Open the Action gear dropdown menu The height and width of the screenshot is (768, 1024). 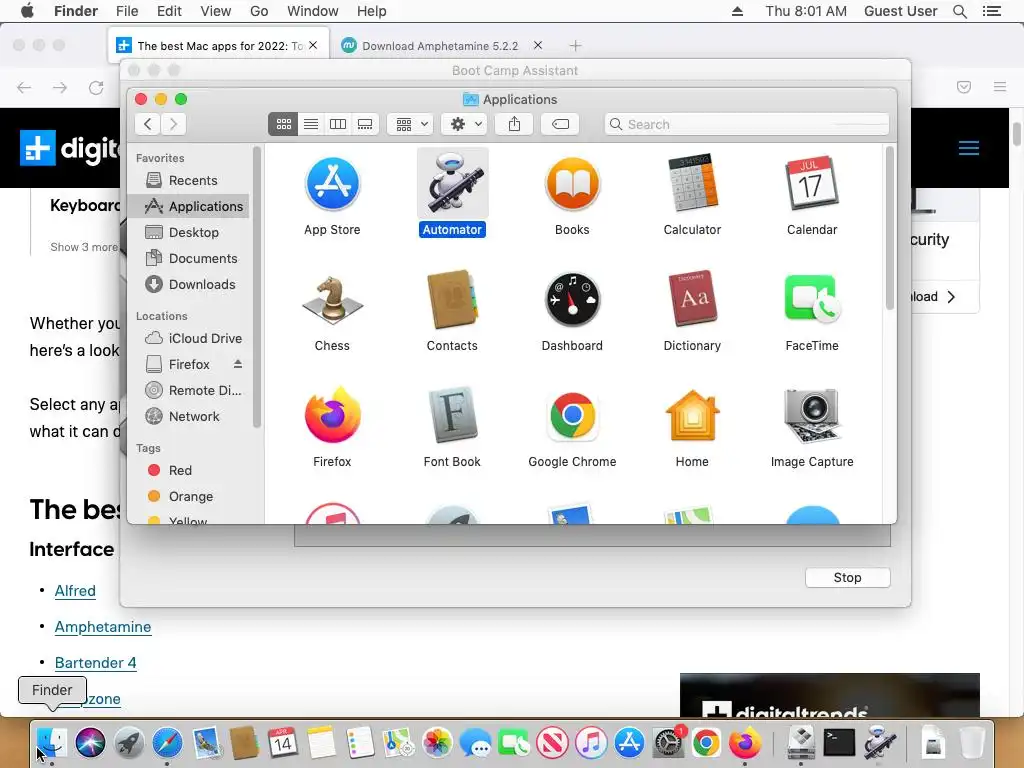464,124
